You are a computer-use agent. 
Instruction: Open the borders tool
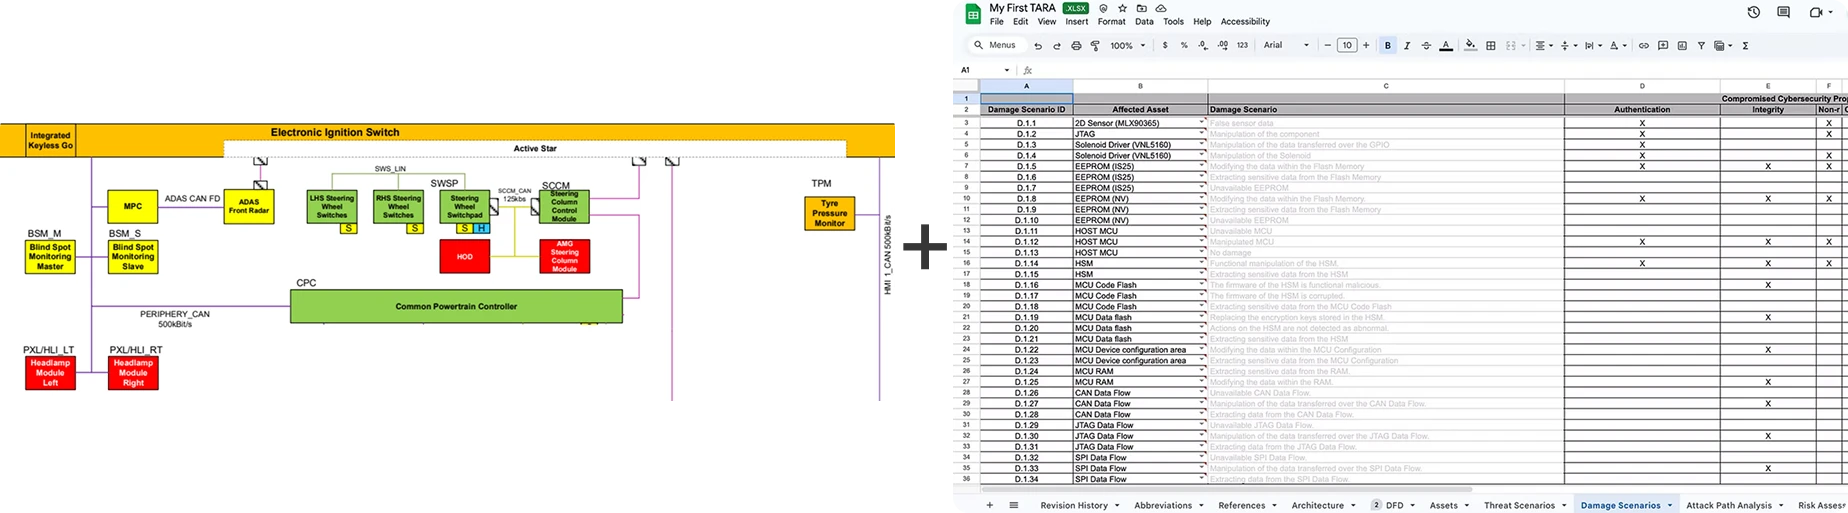[x=1491, y=45]
